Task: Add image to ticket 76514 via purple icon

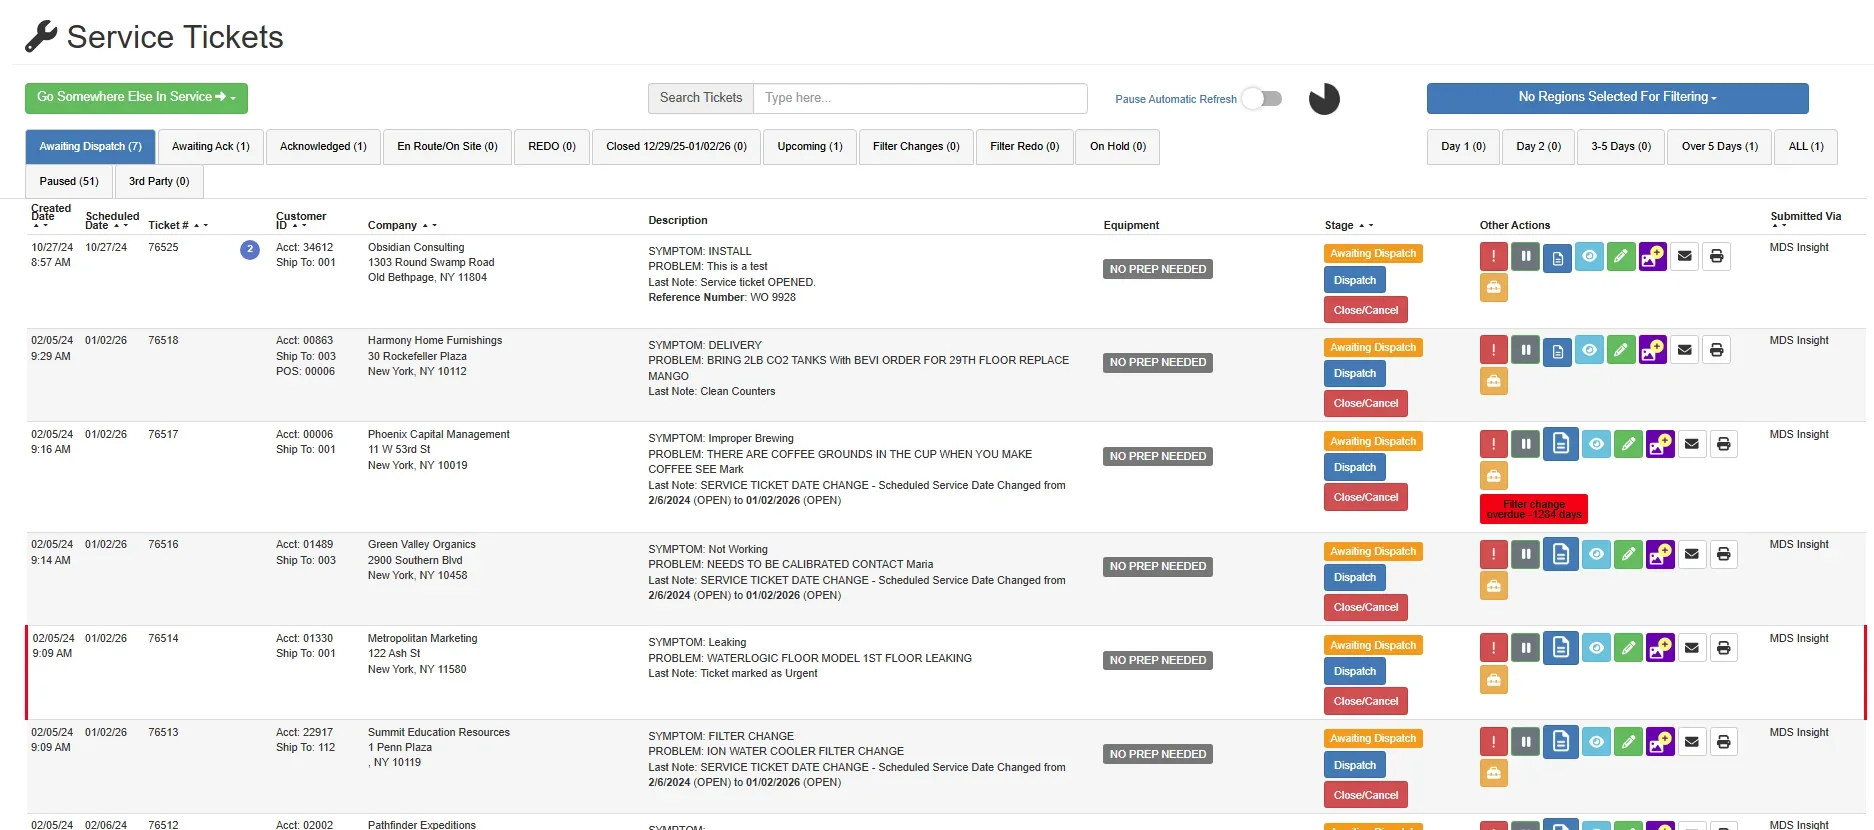Action: pos(1660,648)
